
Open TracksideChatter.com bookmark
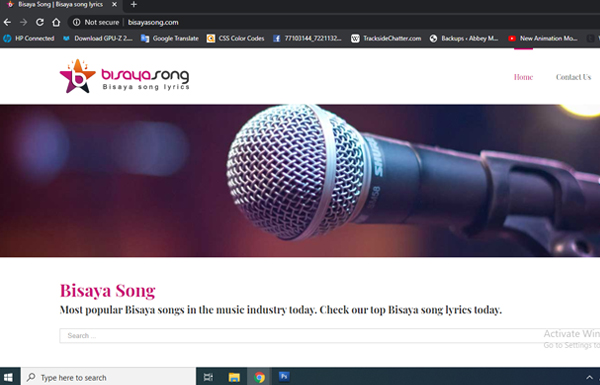tap(386, 38)
